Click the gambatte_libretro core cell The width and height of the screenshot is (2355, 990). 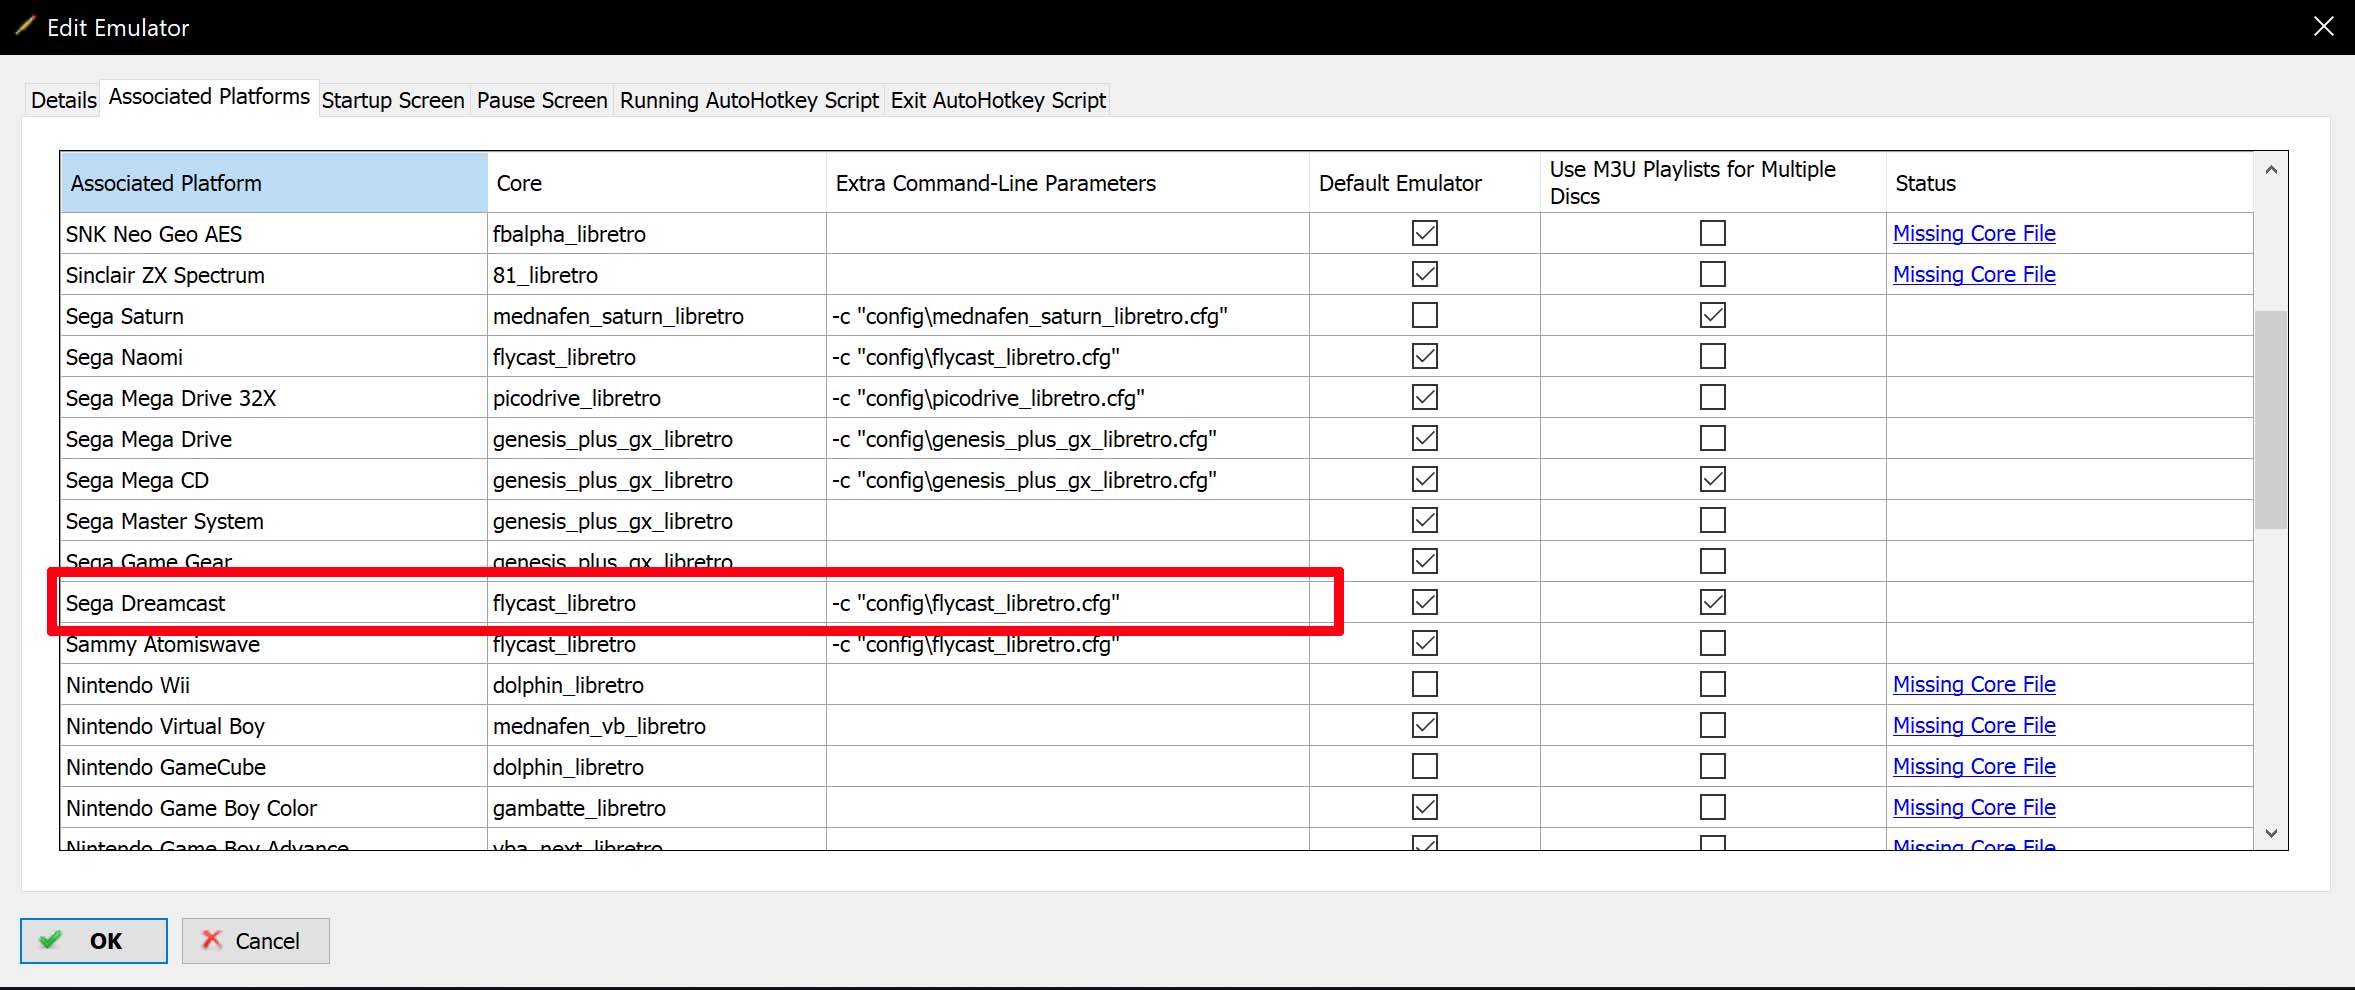coord(657,808)
